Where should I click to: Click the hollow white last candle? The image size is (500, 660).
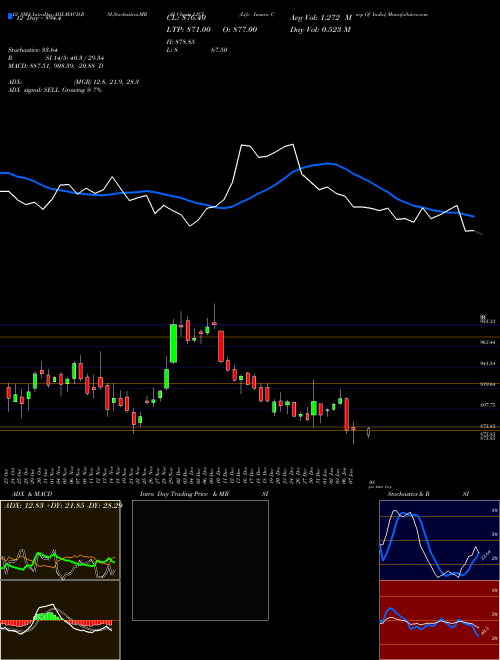369,432
